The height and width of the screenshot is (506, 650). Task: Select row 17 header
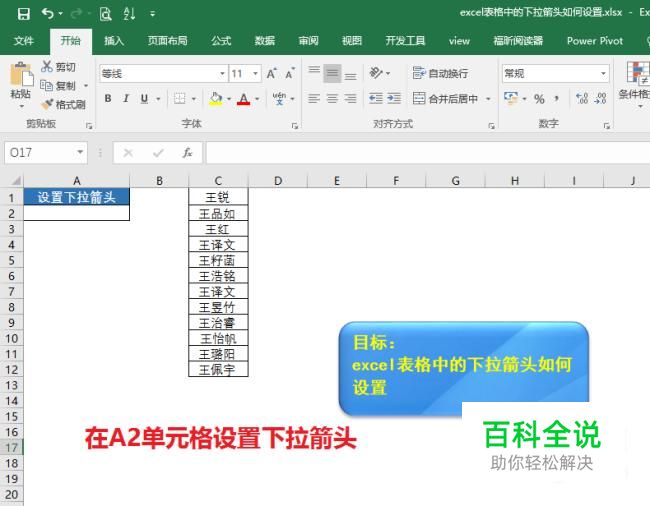coord(12,448)
